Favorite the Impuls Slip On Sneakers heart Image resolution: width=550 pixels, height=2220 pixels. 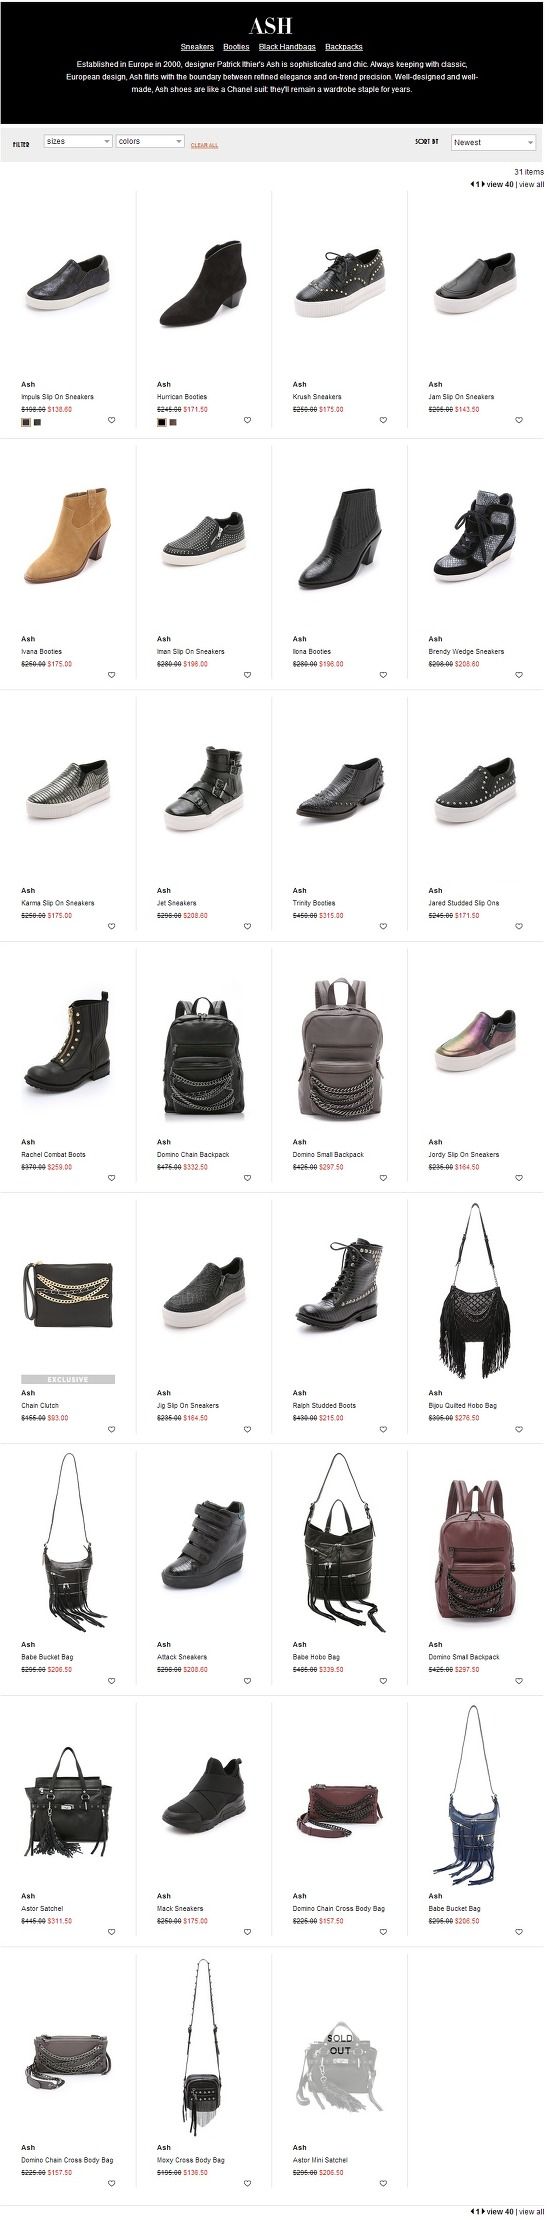(111, 421)
